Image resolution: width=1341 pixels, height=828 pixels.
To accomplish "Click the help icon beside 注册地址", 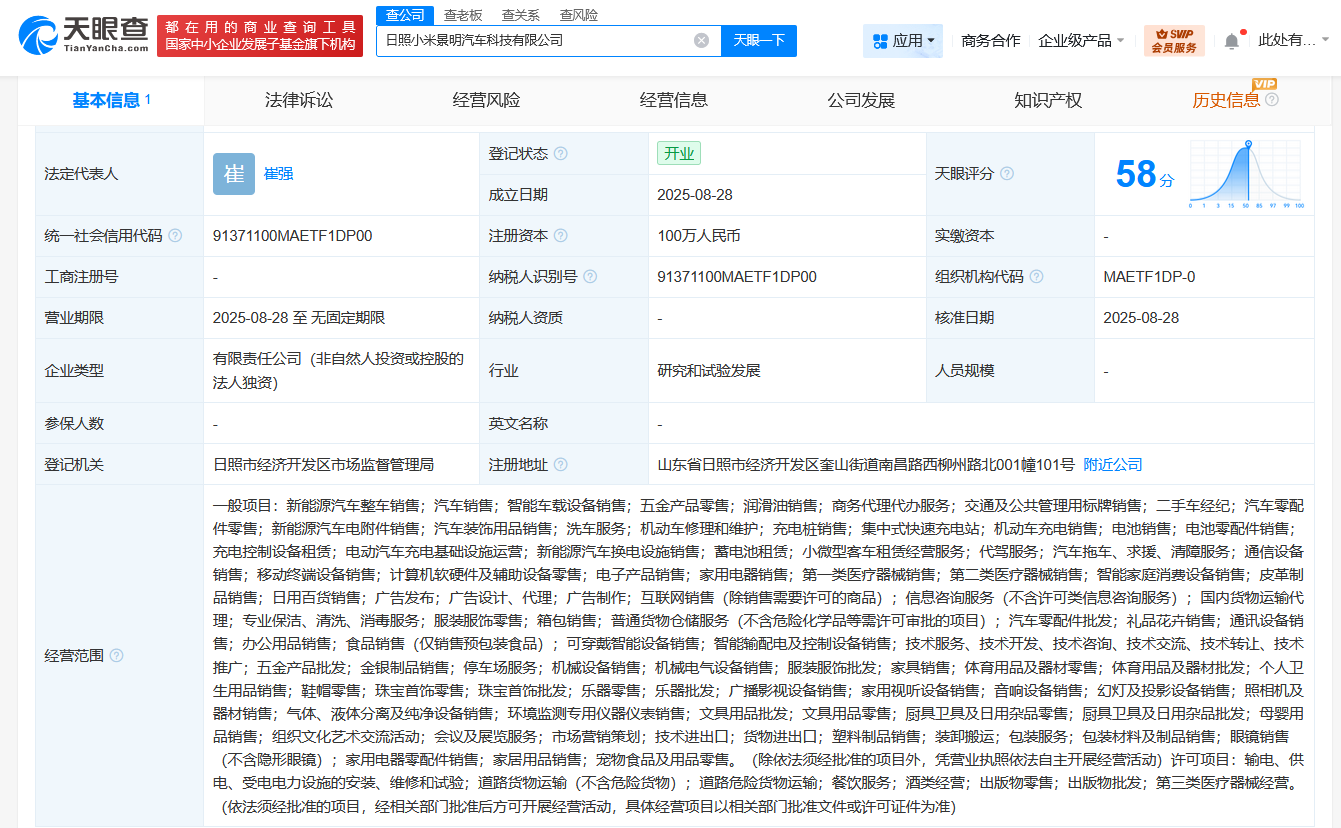I will [560, 464].
